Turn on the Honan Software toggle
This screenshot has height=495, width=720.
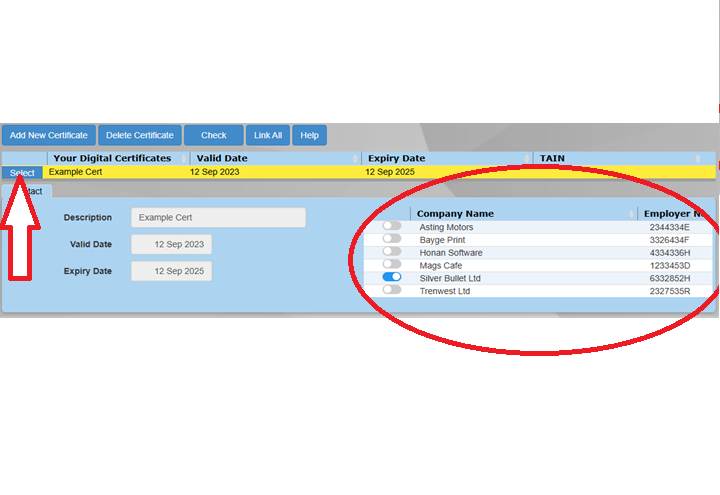pyautogui.click(x=392, y=252)
